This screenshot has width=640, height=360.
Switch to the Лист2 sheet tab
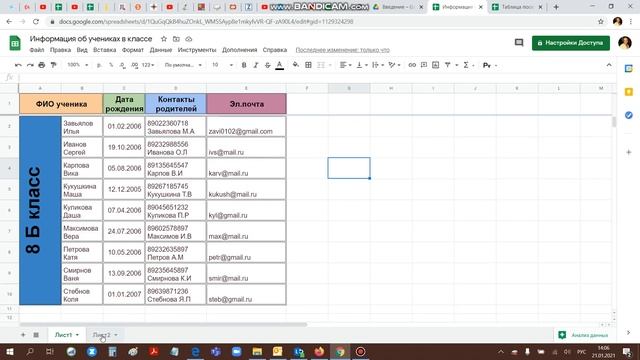click(102, 335)
